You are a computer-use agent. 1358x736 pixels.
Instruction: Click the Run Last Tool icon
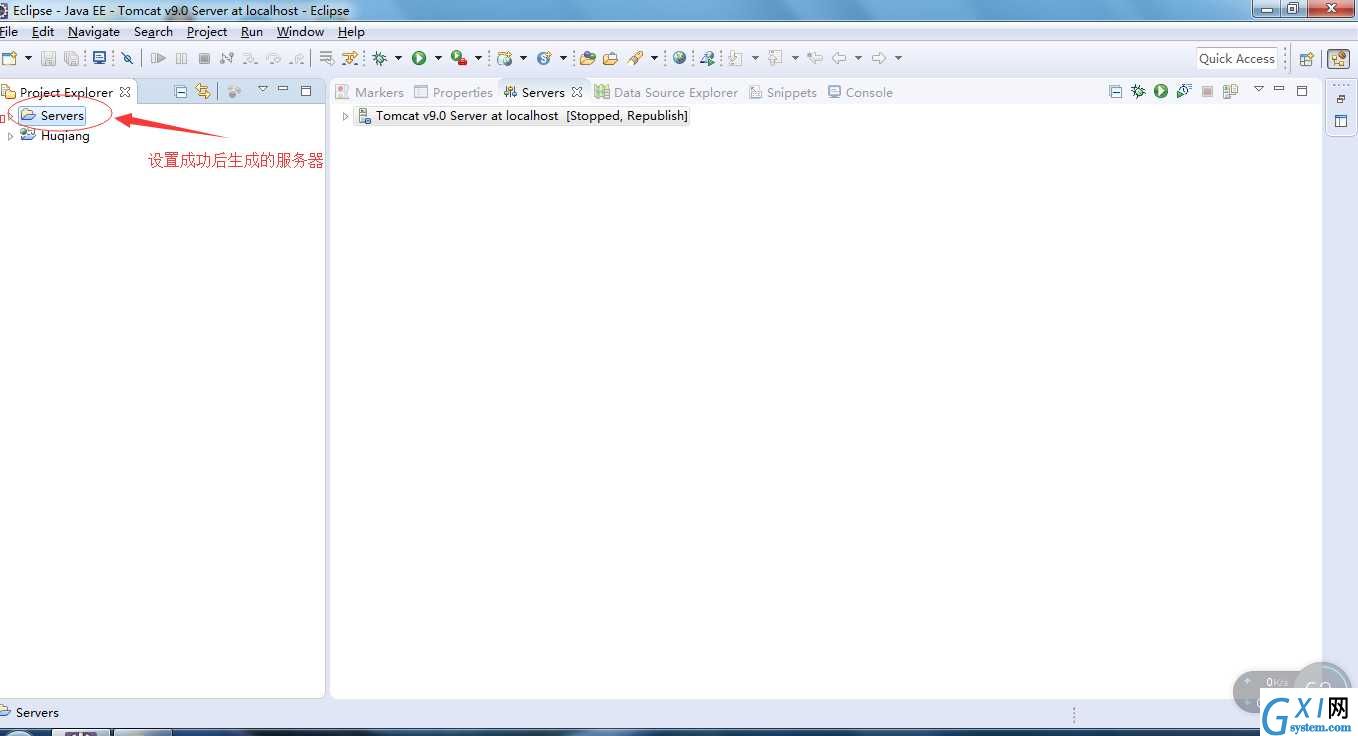[458, 58]
